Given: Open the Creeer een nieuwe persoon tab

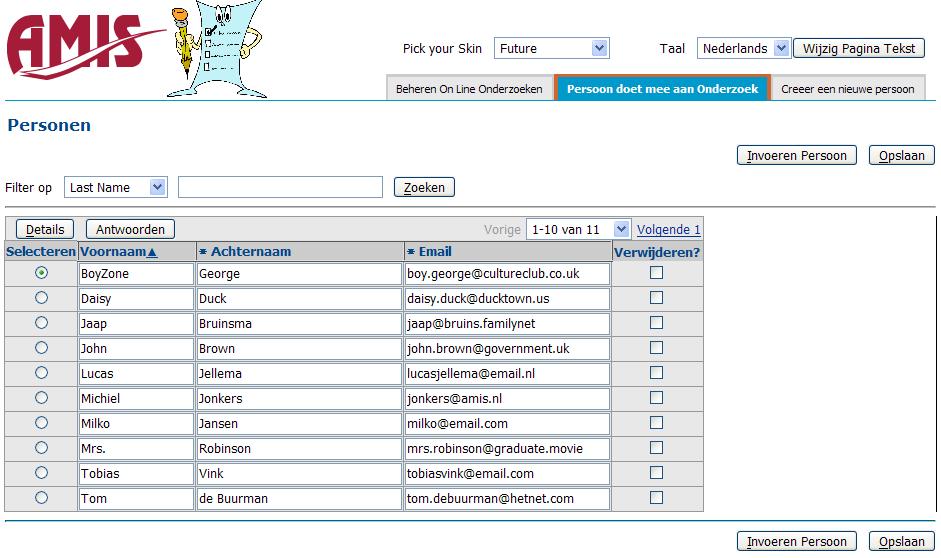Looking at the screenshot, I should click(847, 89).
